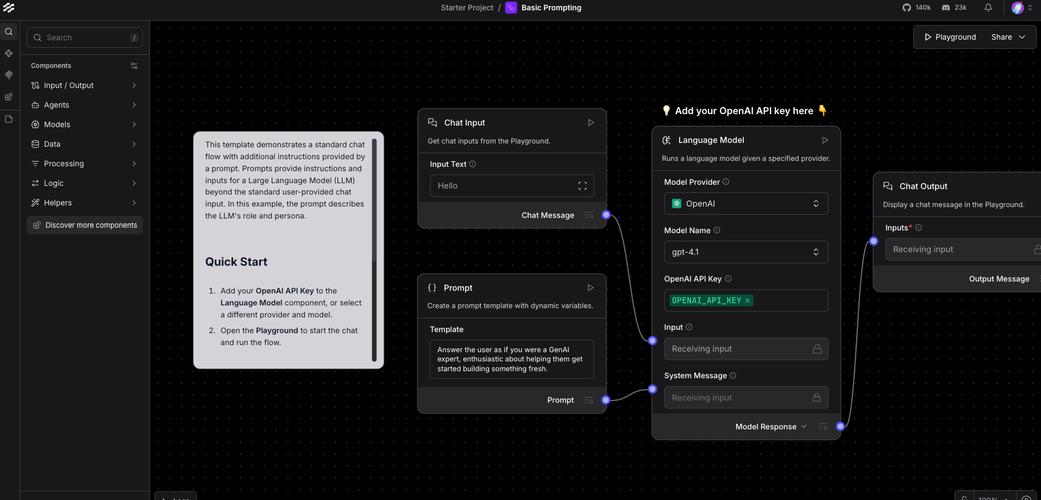The width and height of the screenshot is (1041, 500).
Task: Click the Chat Message output handle
Action: tap(605, 214)
